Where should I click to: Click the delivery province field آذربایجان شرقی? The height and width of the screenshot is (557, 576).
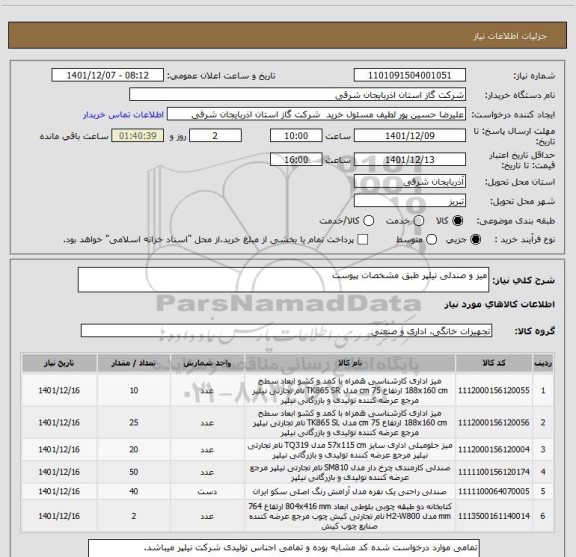410,182
